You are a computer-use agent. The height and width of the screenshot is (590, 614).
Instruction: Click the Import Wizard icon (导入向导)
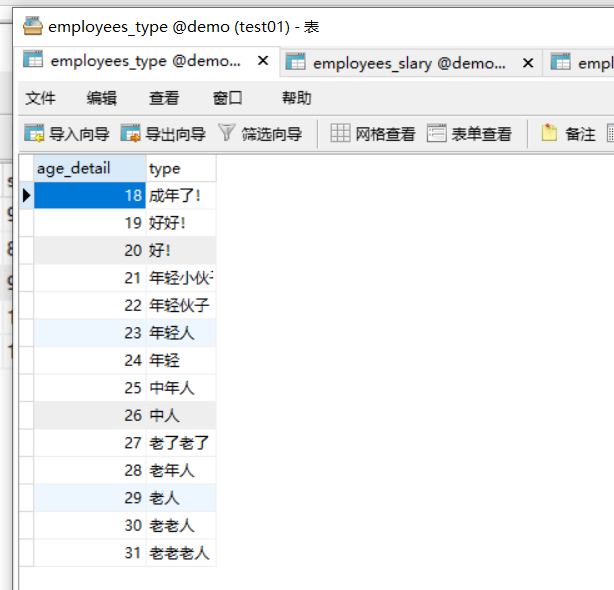click(x=34, y=133)
